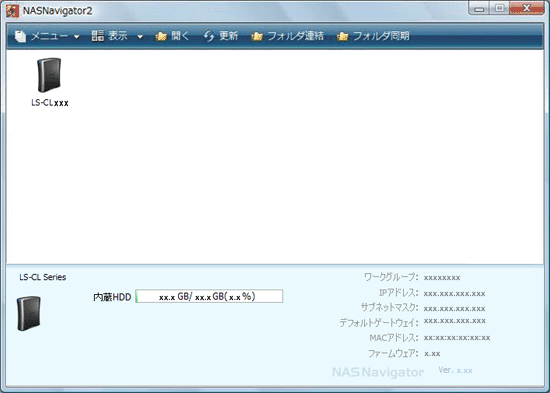Screen dimensions: 550x393
Task: Click the デフォルトゲートウェイ value
Action: pos(455,321)
